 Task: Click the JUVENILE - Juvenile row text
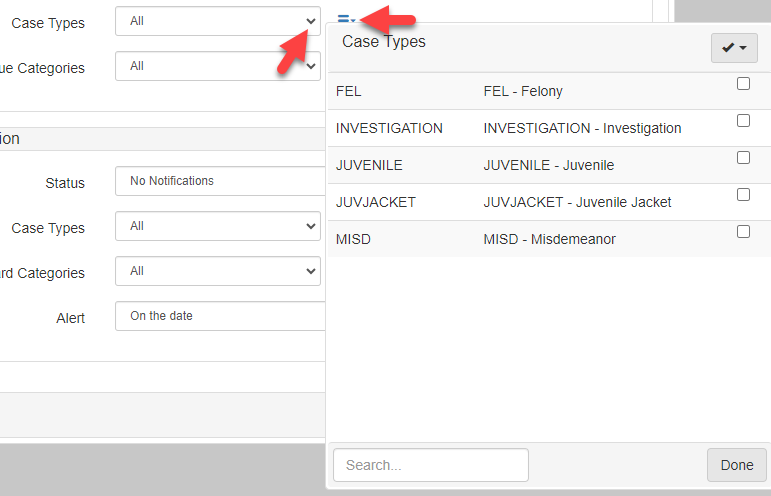[x=548, y=165]
